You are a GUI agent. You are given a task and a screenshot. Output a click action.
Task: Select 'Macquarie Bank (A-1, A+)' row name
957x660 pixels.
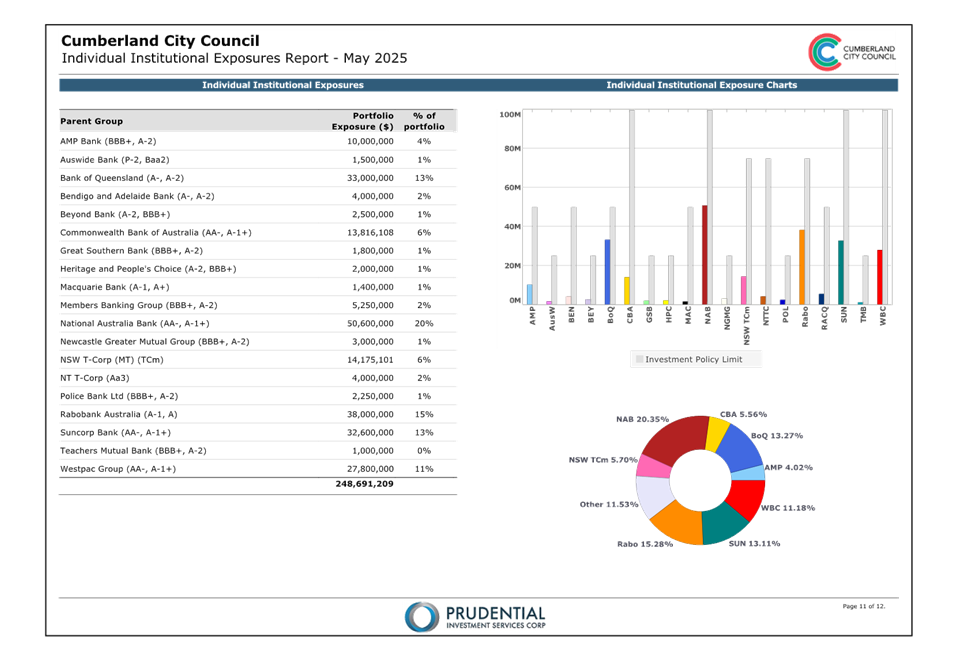tap(115, 287)
